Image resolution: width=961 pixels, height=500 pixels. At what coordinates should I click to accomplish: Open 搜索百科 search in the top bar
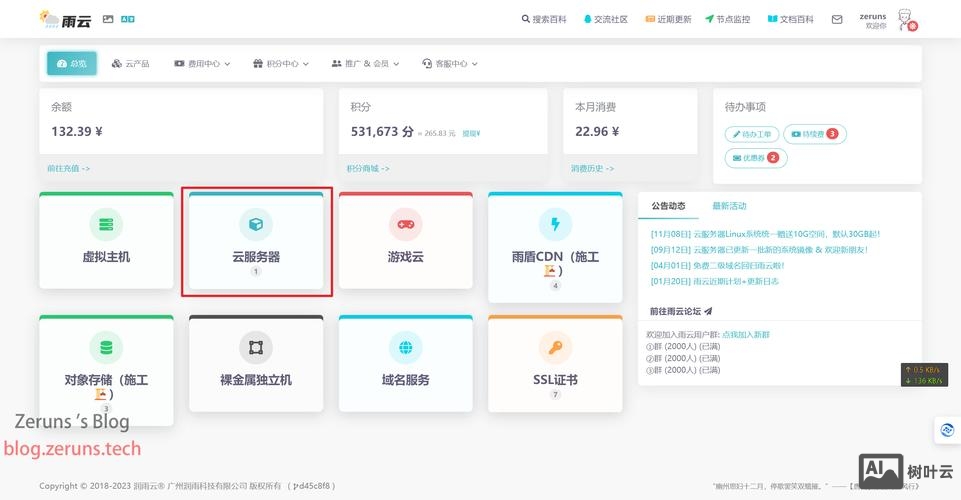[544, 19]
